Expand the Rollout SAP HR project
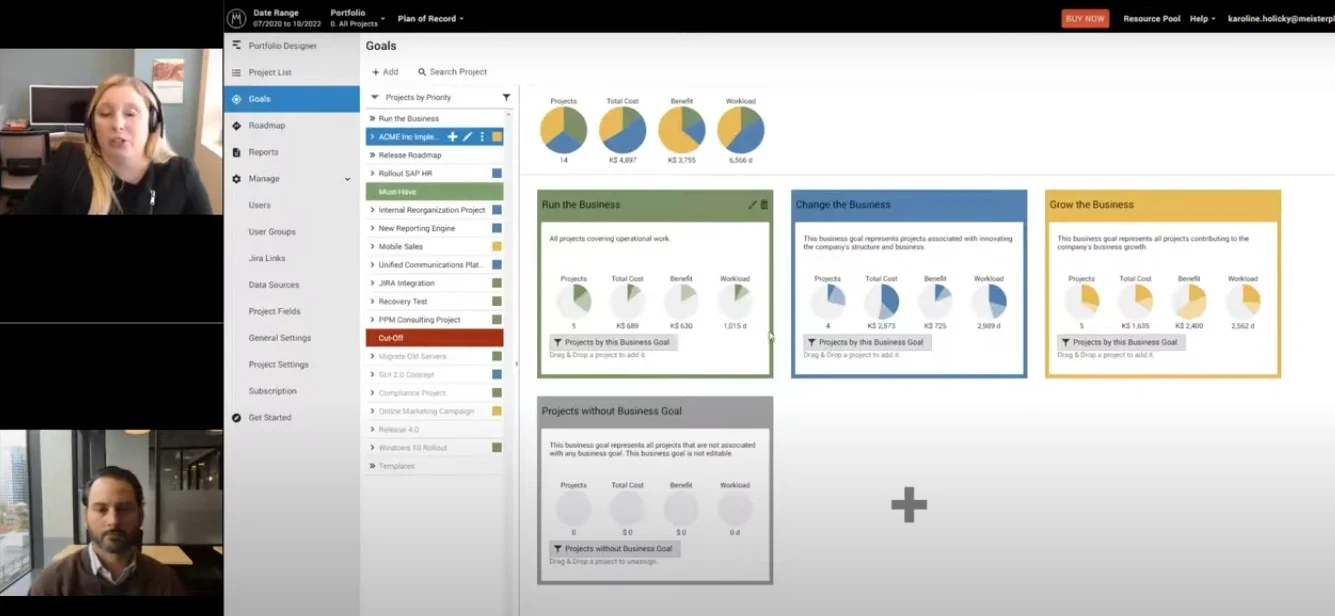The width and height of the screenshot is (1335, 616). tap(372, 172)
